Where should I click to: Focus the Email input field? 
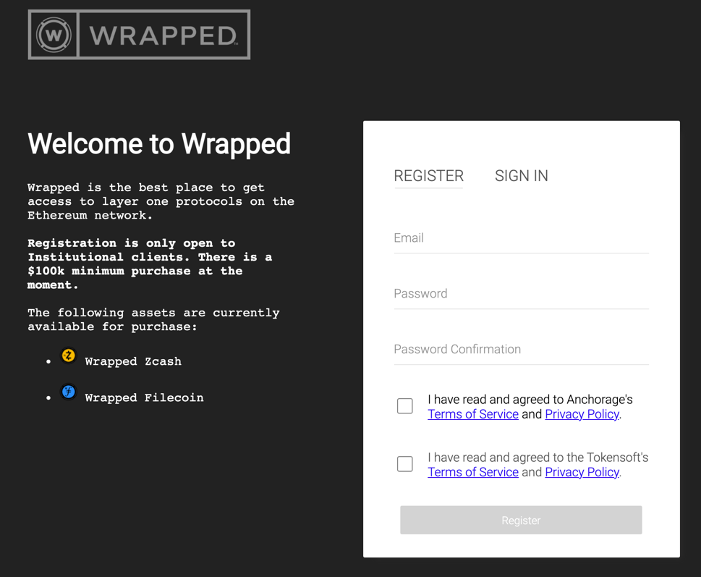[521, 238]
